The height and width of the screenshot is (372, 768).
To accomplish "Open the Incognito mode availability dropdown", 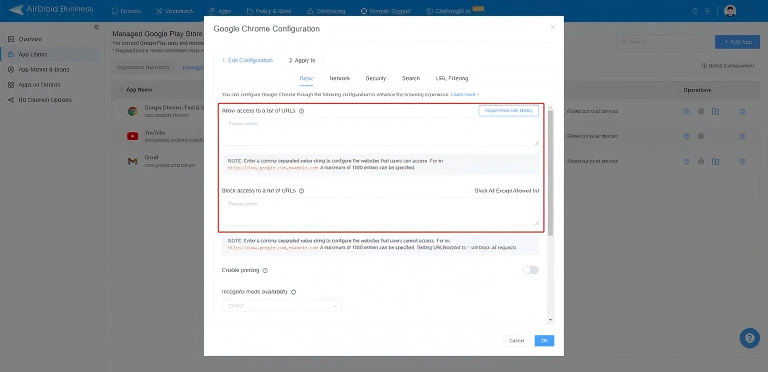I will click(282, 306).
